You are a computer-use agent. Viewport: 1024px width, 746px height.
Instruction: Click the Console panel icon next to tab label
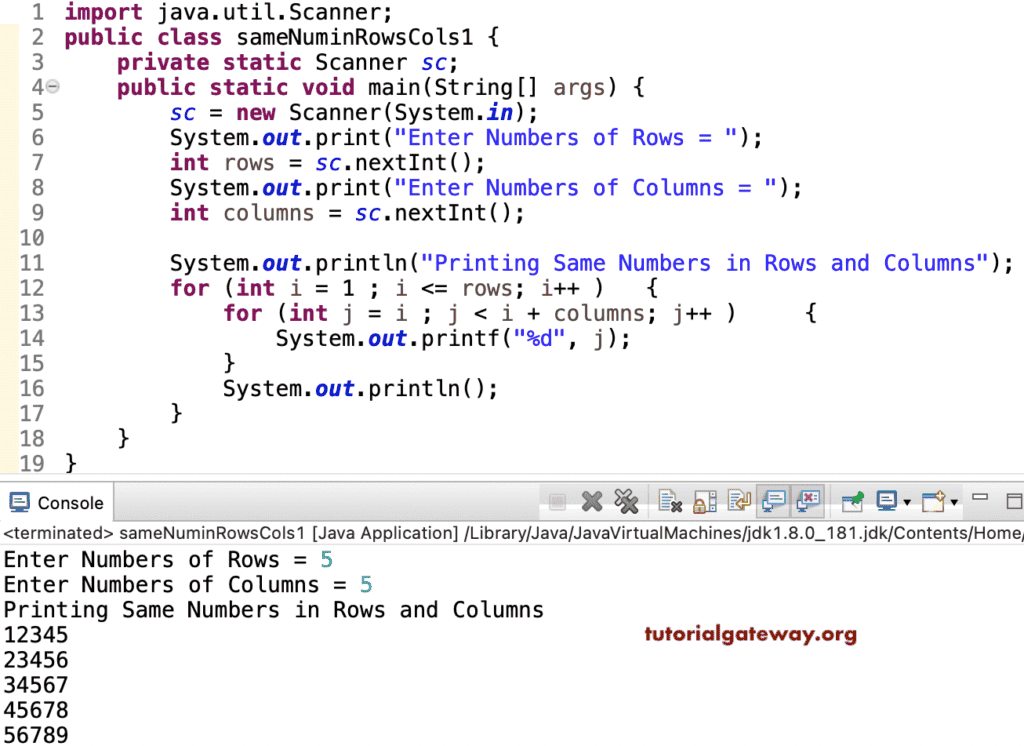pos(18,502)
